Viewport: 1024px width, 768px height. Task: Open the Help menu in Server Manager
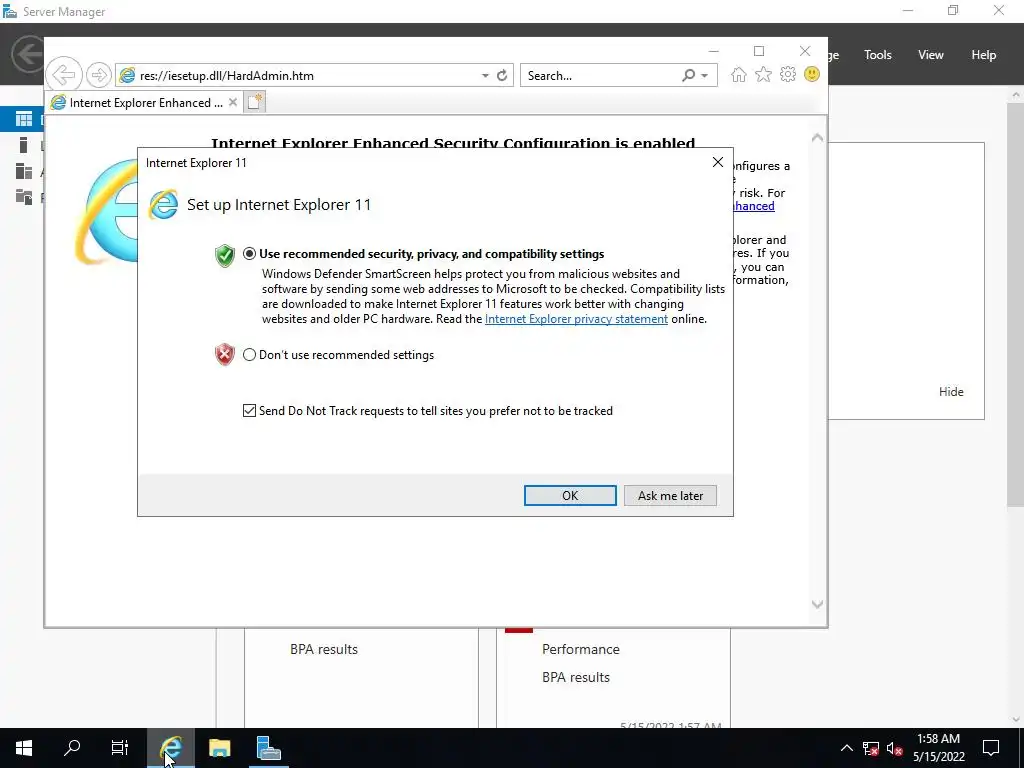click(x=984, y=55)
